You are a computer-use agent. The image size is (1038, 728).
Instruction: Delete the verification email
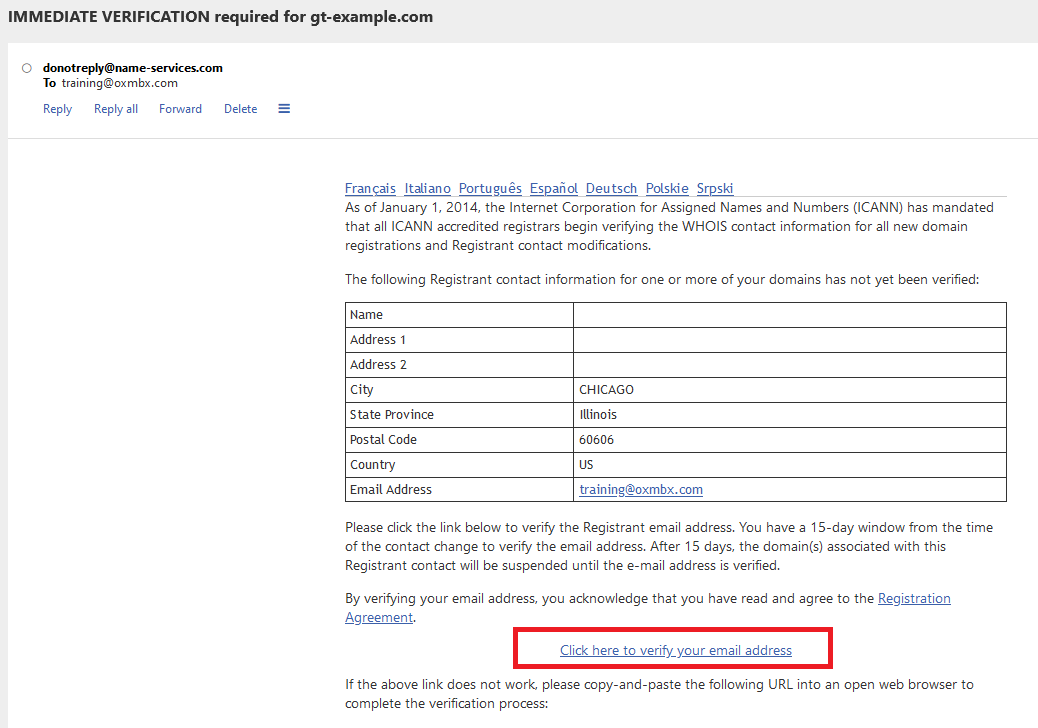[x=240, y=109]
